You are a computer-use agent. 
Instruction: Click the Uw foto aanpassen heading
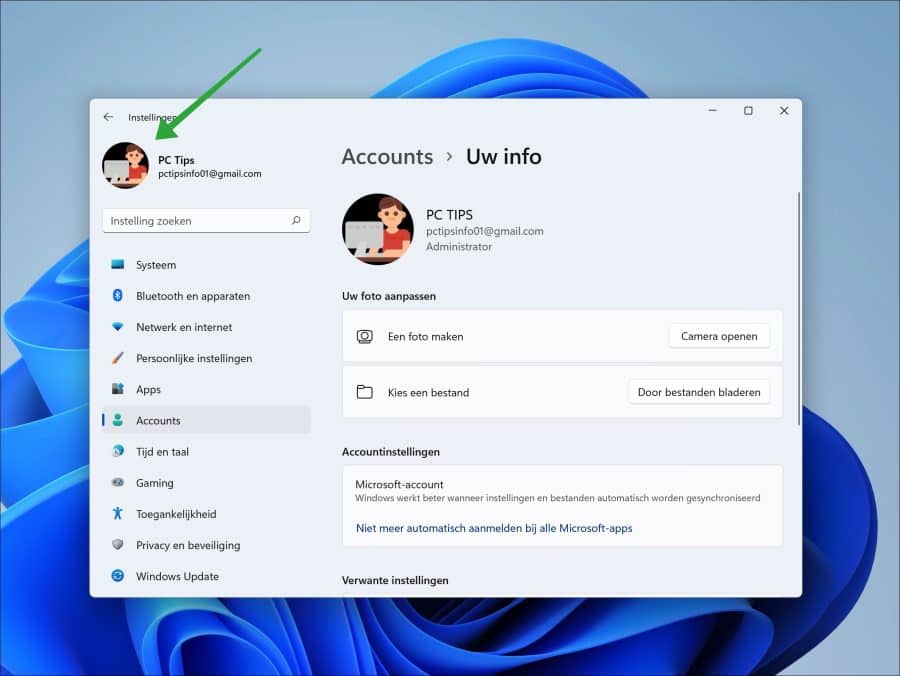coord(389,296)
